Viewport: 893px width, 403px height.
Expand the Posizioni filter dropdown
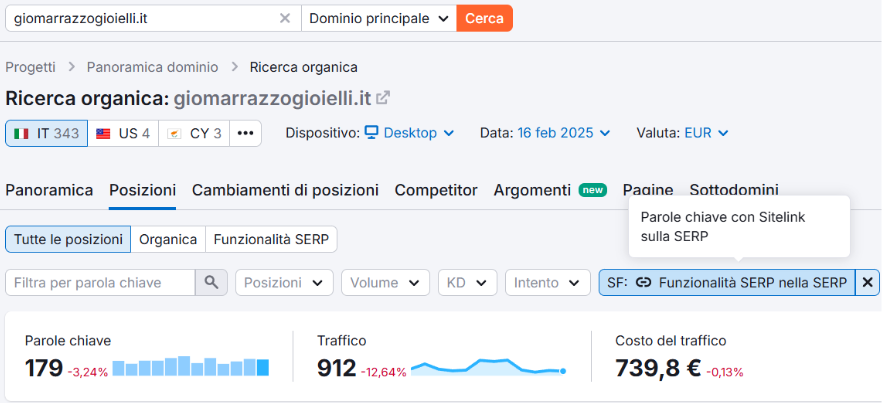(284, 283)
